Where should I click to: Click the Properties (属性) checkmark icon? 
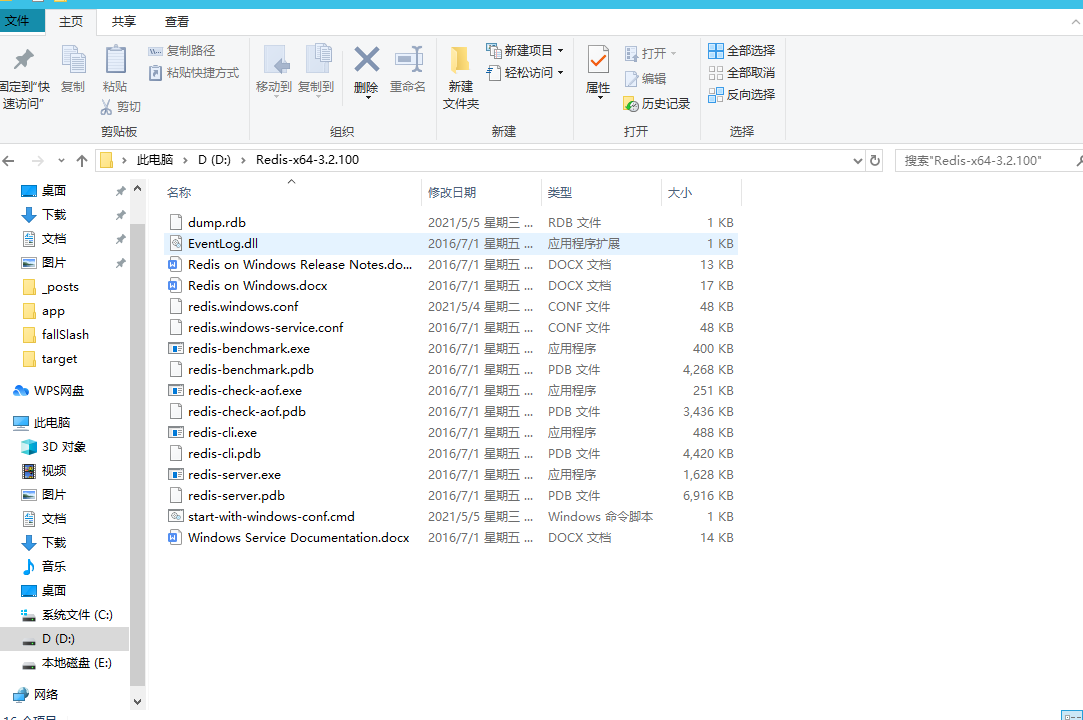coord(598,60)
